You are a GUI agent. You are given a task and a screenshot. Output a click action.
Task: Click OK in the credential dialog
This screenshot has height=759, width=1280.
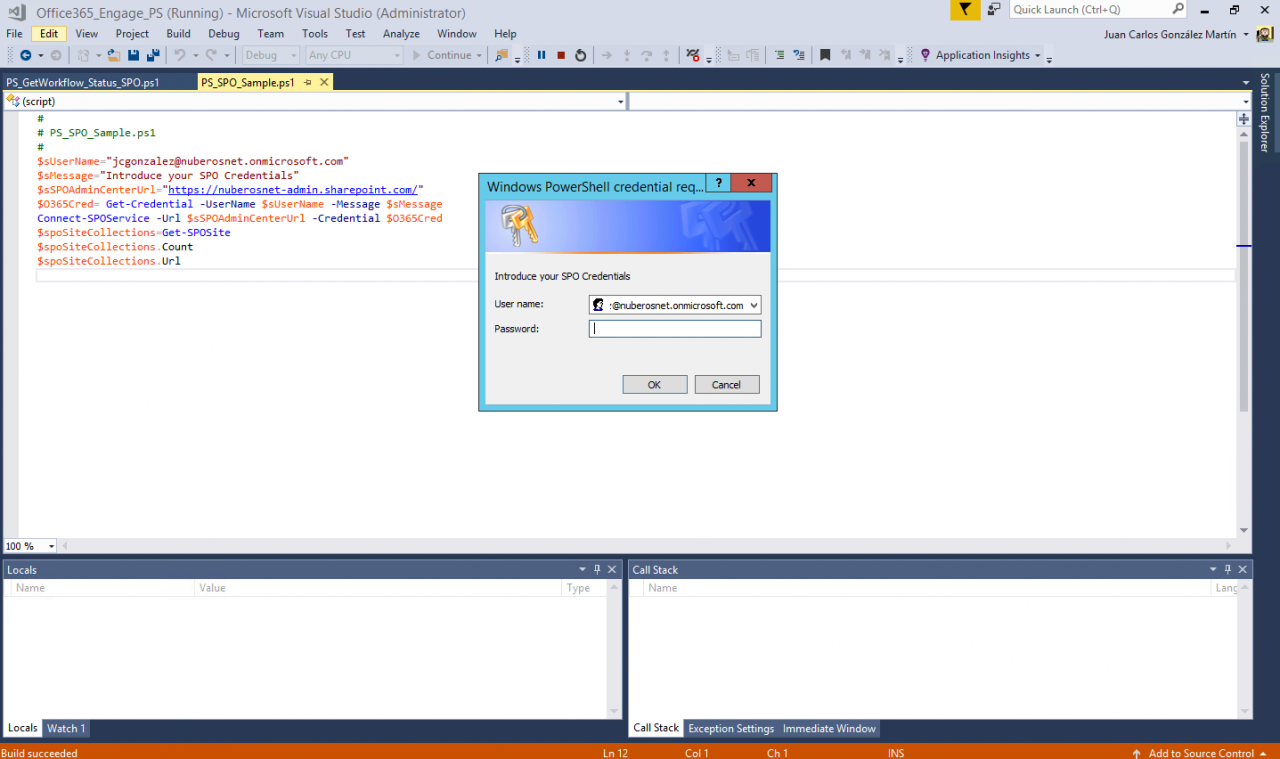[x=654, y=384]
